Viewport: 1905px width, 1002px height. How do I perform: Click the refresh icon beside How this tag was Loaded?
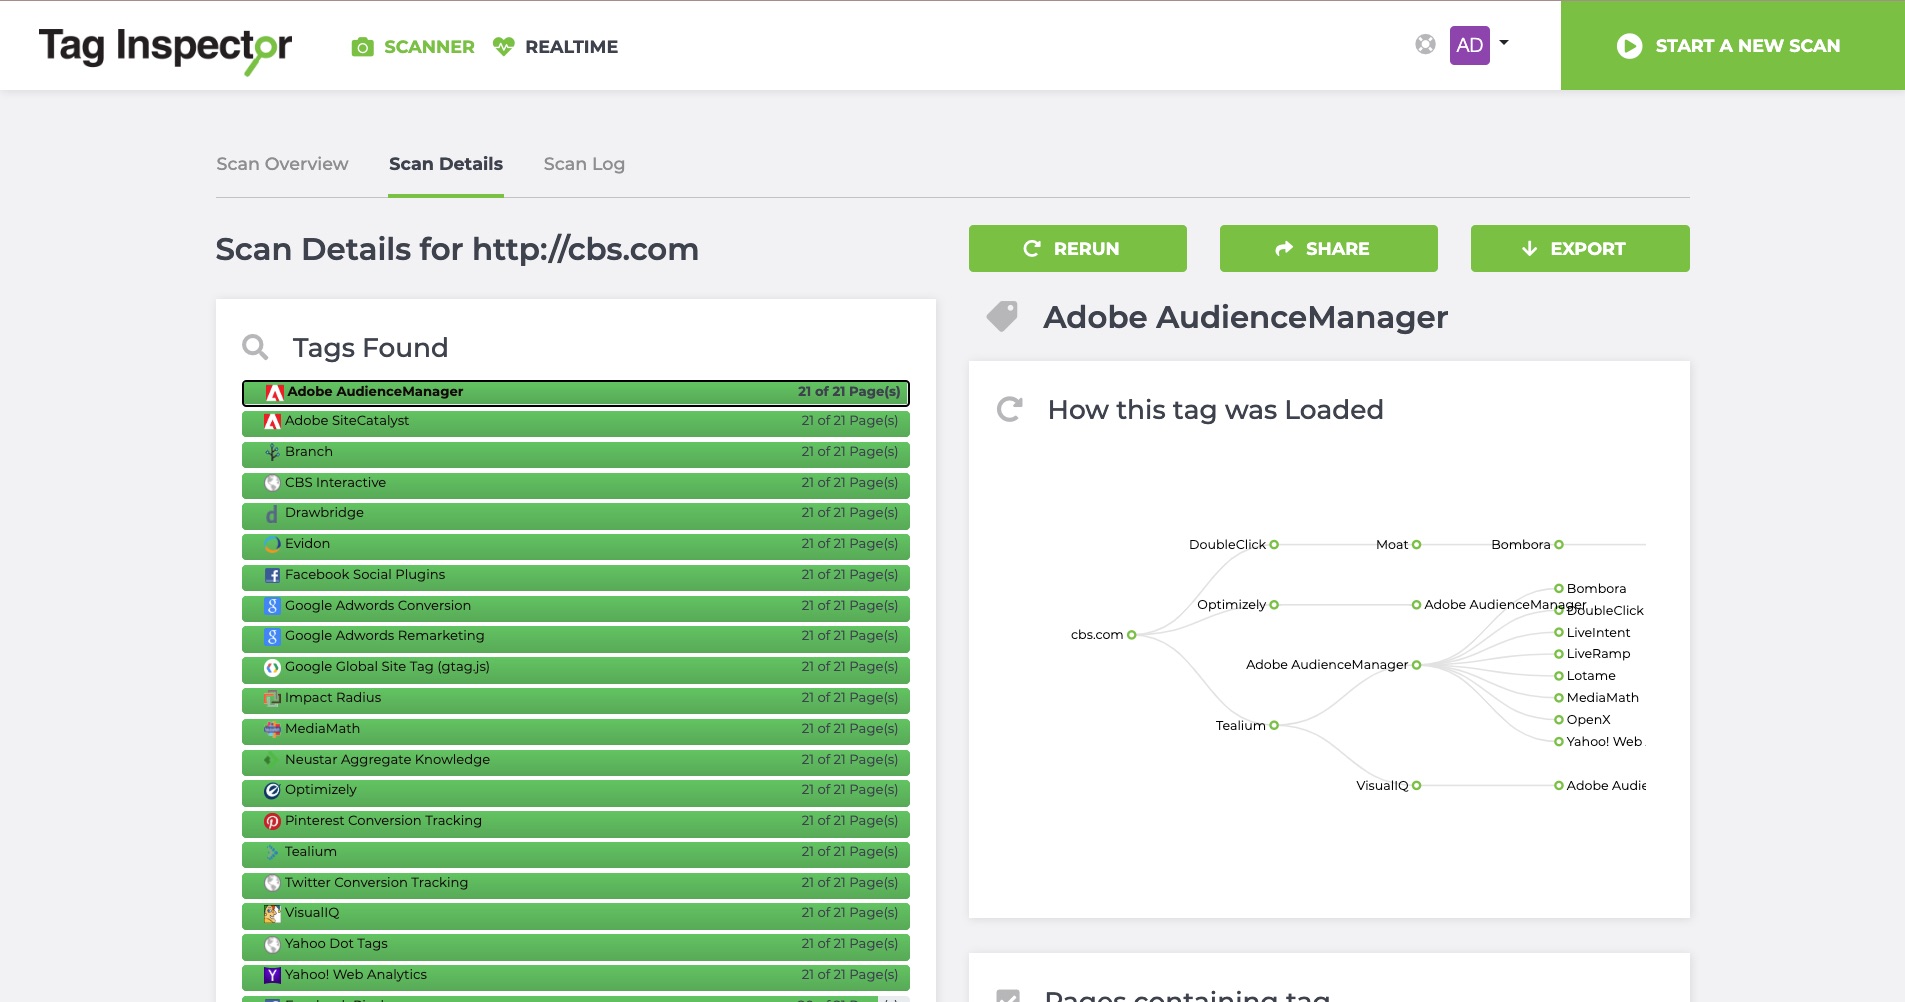[1010, 409]
